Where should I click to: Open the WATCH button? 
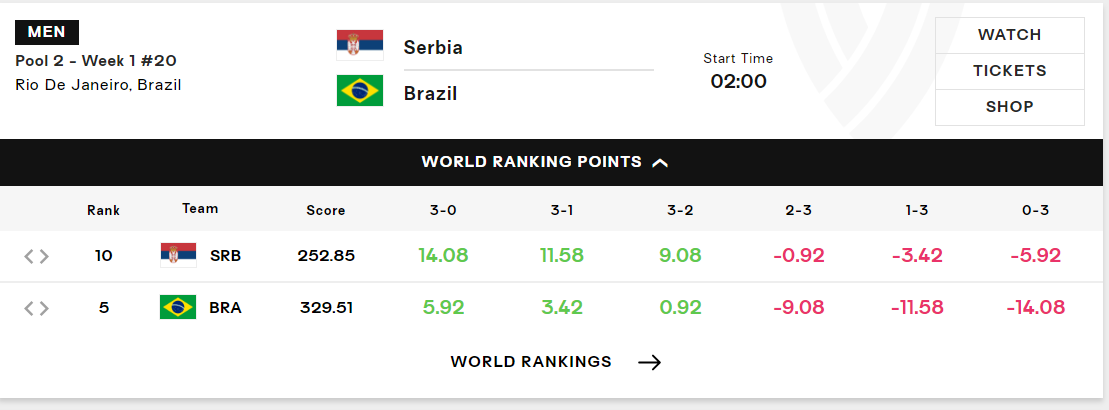coord(1009,35)
